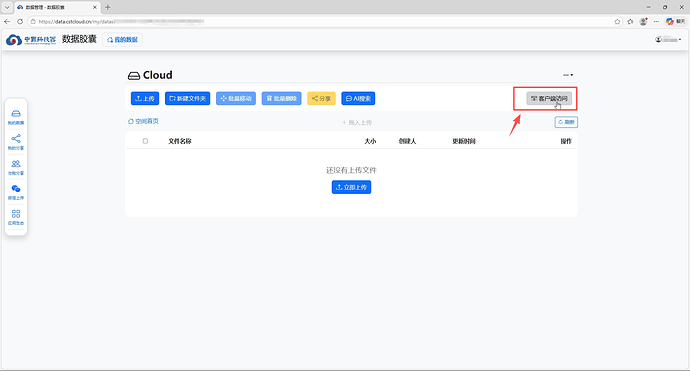Click the 文件名称 column header
Viewport: 690px width, 371px height.
point(180,141)
